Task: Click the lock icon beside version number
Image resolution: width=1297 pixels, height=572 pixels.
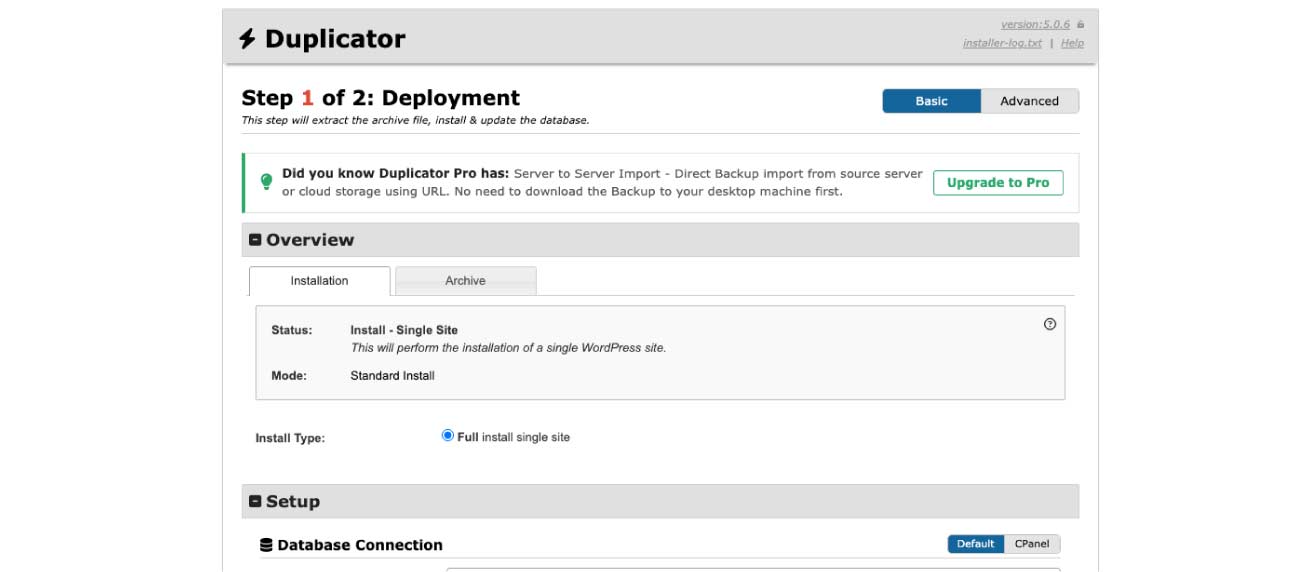Action: pos(1081,25)
